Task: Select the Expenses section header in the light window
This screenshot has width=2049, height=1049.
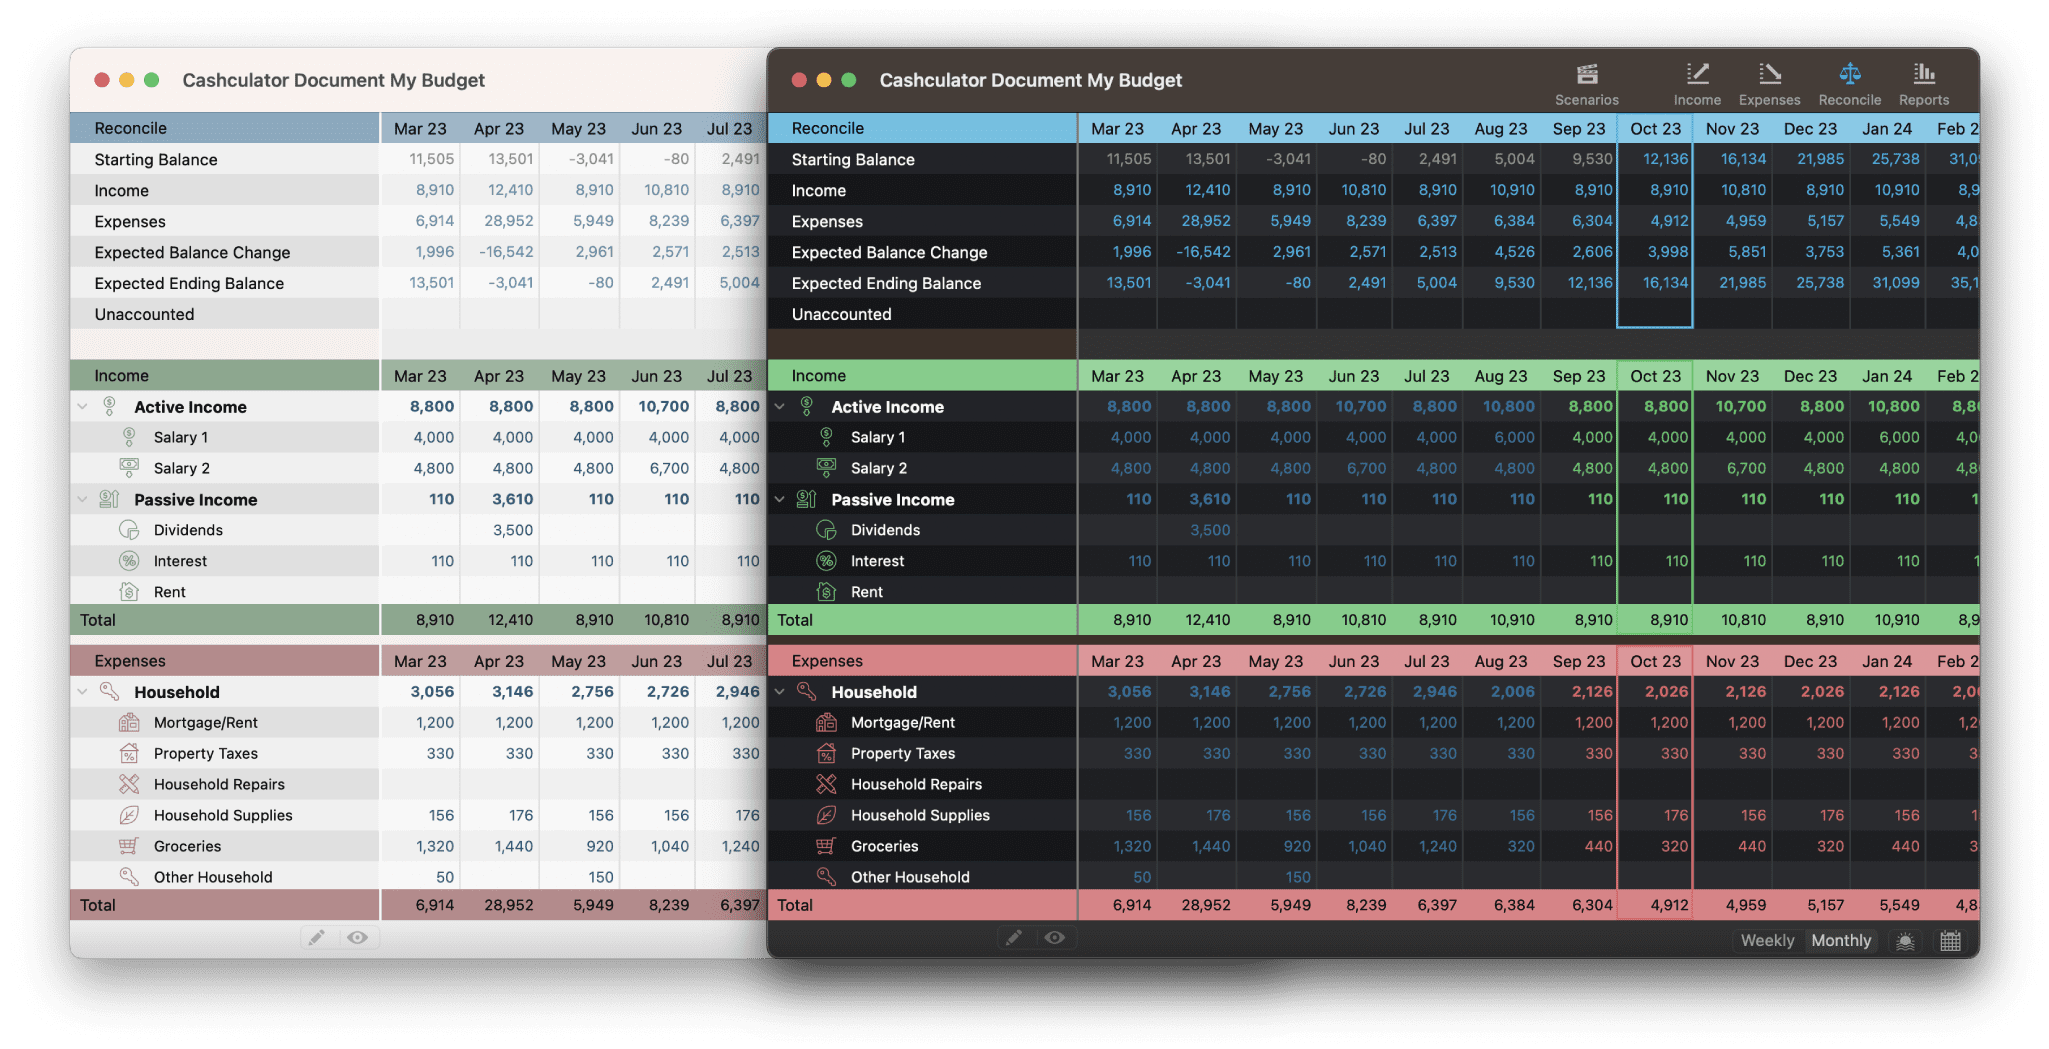Action: pyautogui.click(x=225, y=661)
